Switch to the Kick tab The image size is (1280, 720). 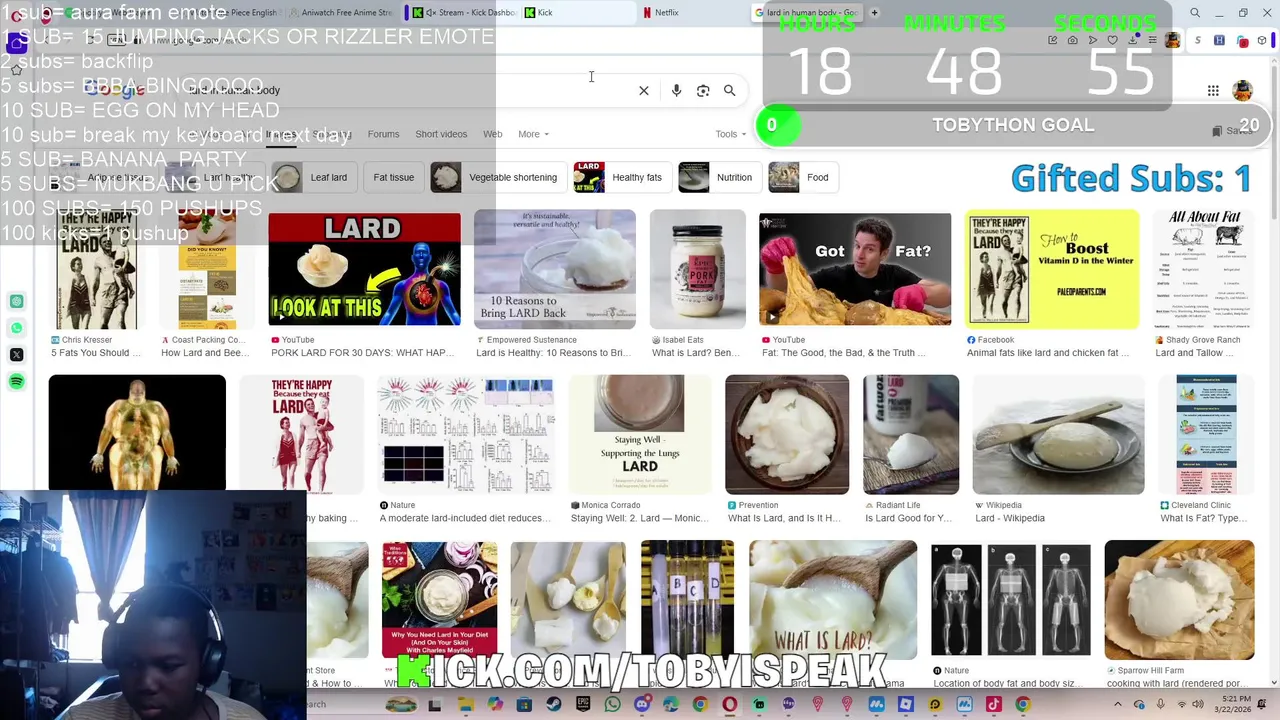[580, 13]
